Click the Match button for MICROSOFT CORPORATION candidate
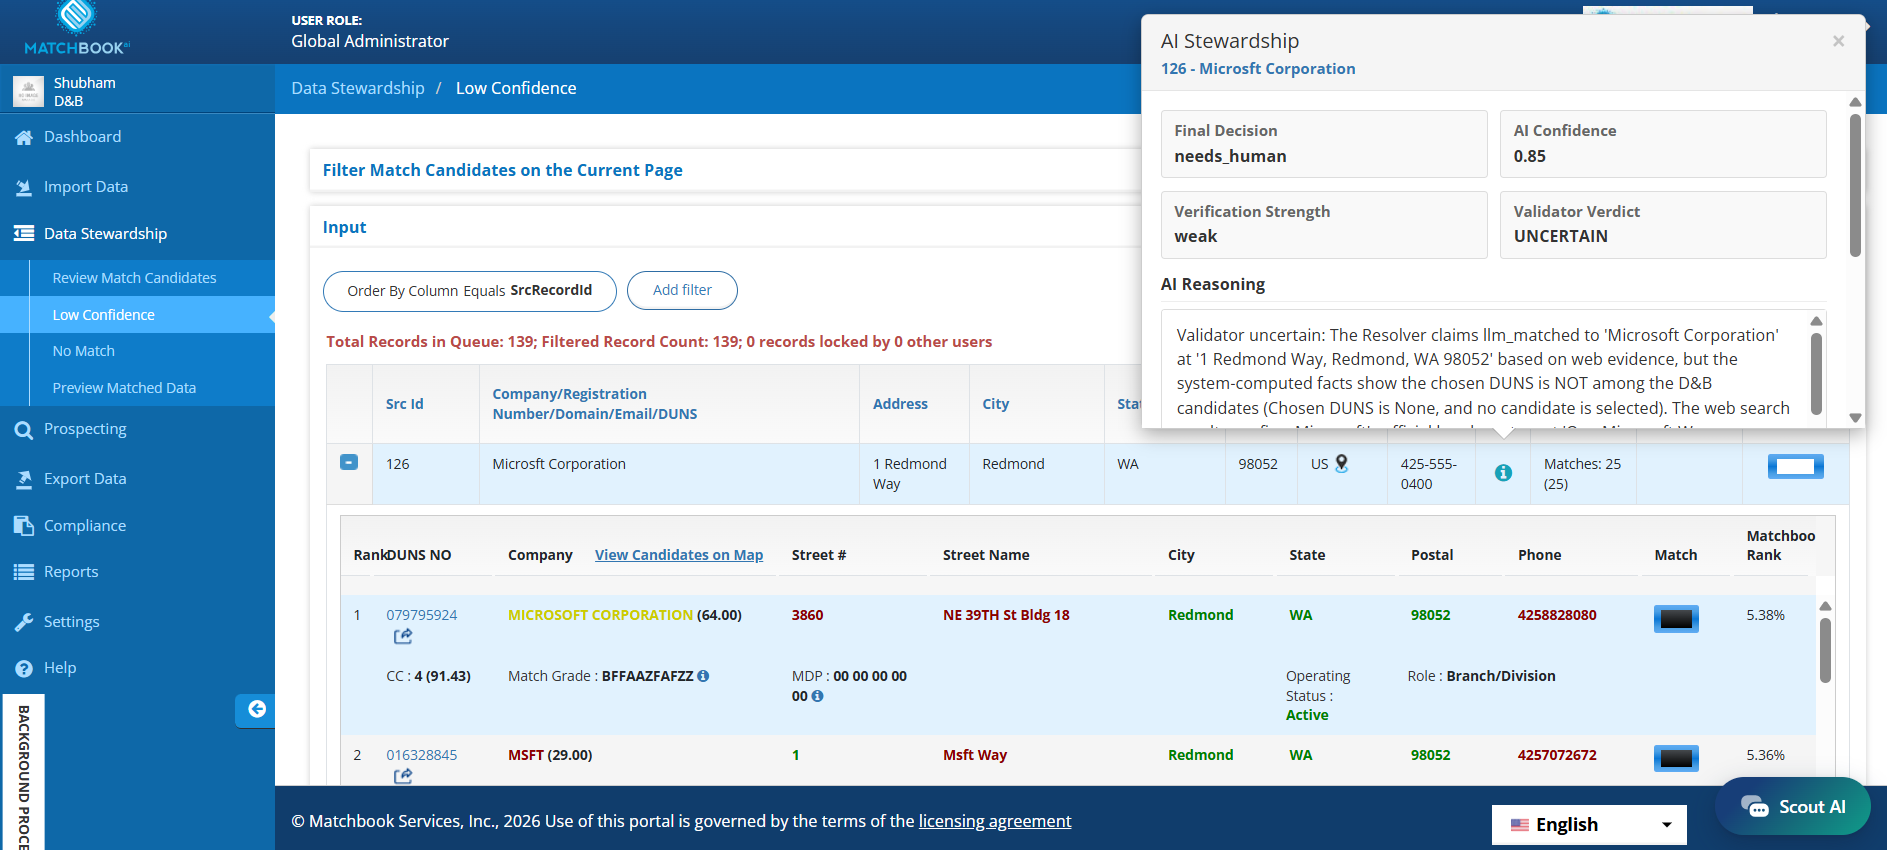 point(1676,619)
